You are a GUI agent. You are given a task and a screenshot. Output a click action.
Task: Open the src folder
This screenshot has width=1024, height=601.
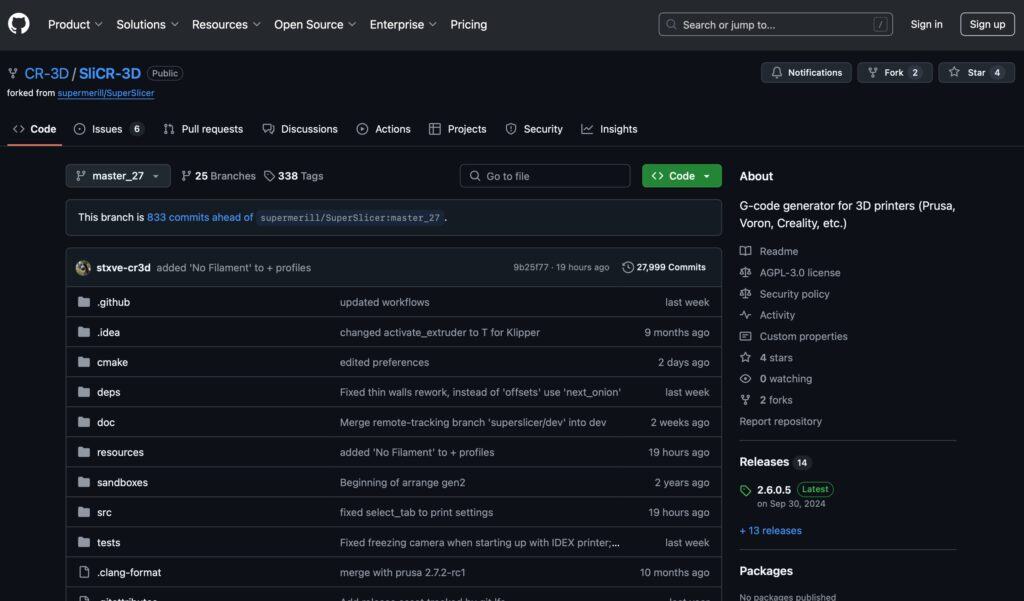pos(104,512)
